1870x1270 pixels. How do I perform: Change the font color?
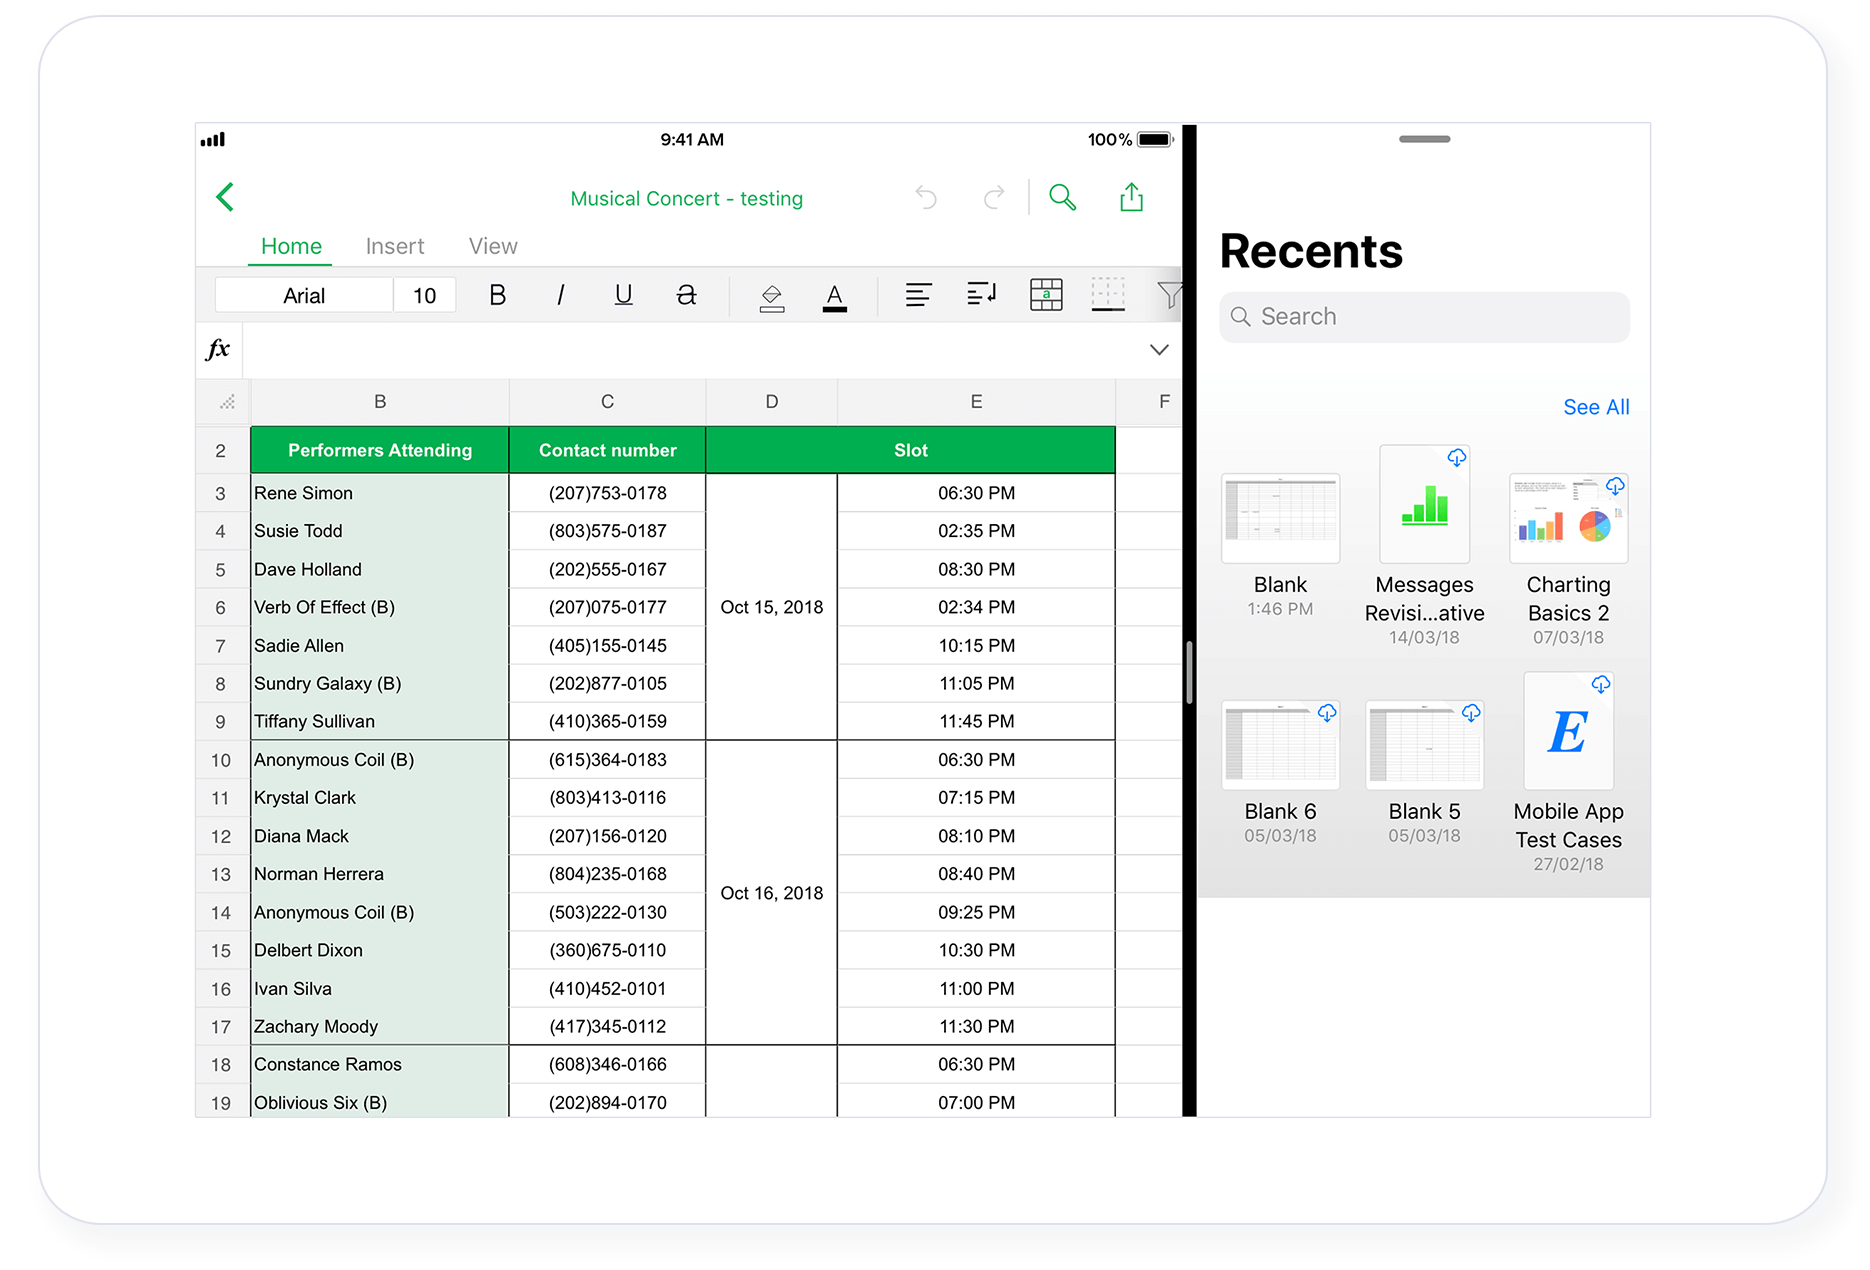pos(835,295)
